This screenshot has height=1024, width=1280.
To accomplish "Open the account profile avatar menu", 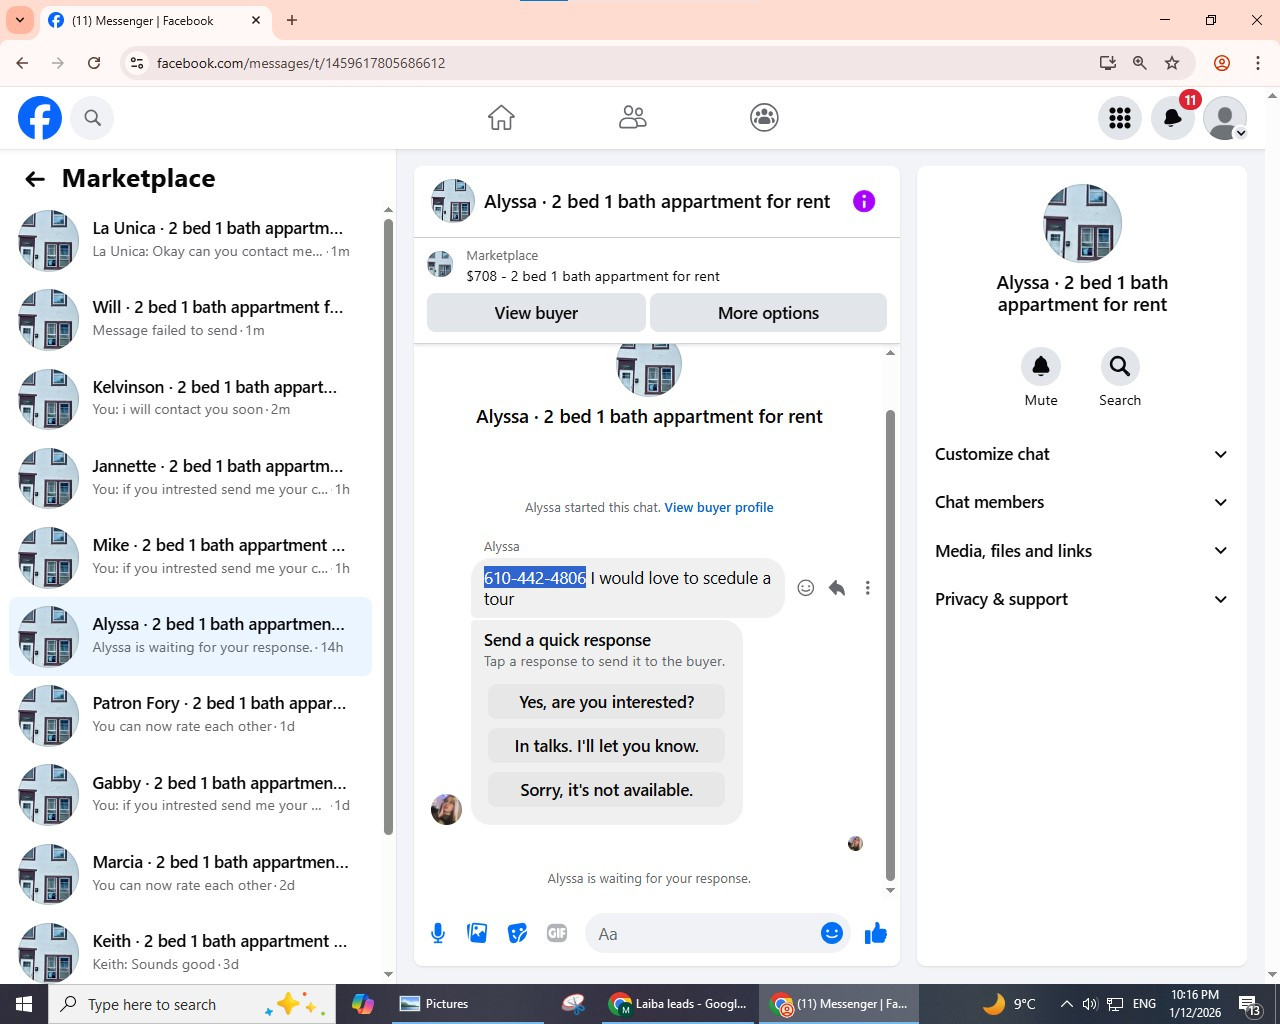I will pyautogui.click(x=1225, y=118).
